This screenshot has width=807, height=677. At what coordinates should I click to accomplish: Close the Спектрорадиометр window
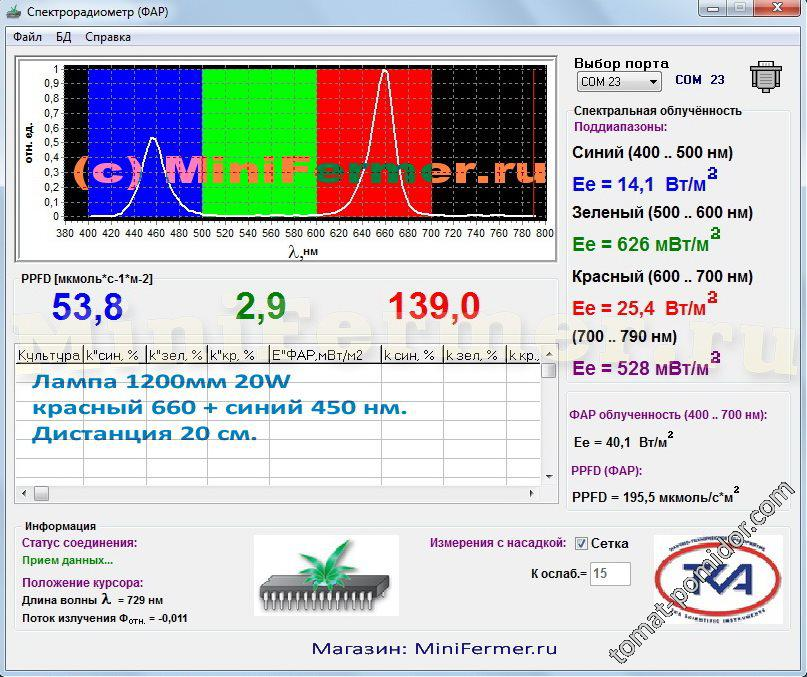[777, 8]
